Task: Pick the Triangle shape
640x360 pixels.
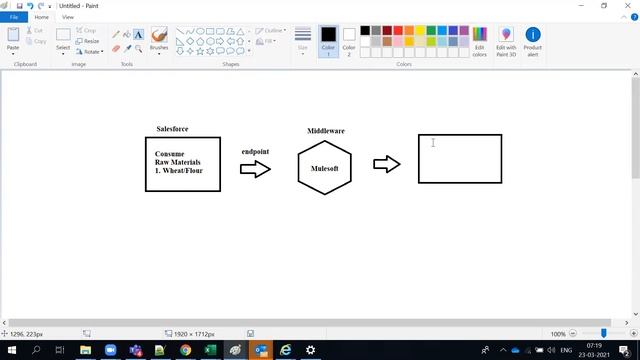Action: coord(240,31)
